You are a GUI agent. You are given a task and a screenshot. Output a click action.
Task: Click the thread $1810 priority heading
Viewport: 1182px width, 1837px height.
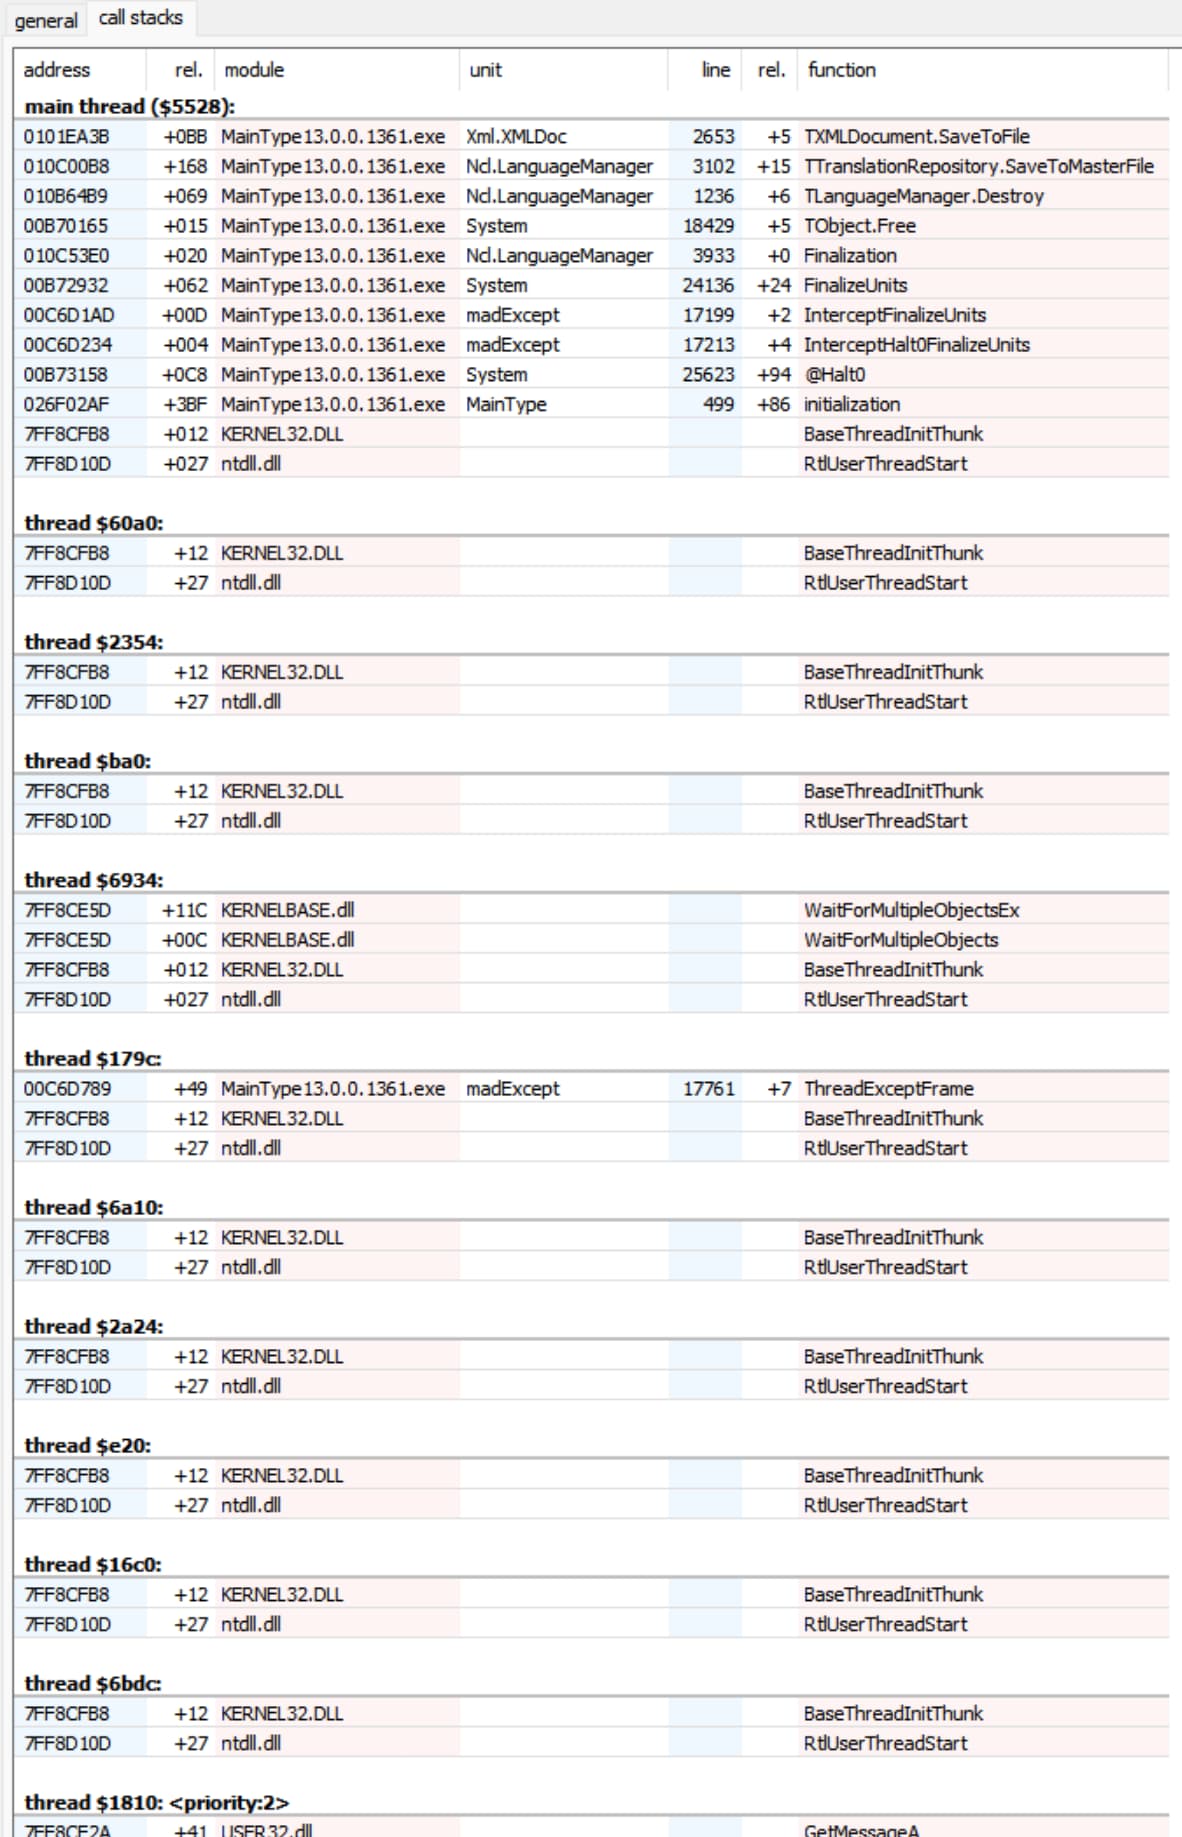point(157,1802)
